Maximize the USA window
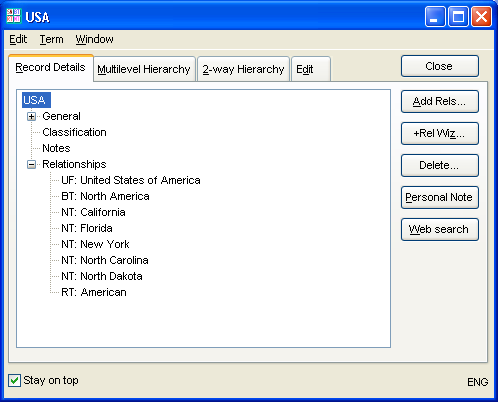The width and height of the screenshot is (498, 402). tap(458, 16)
